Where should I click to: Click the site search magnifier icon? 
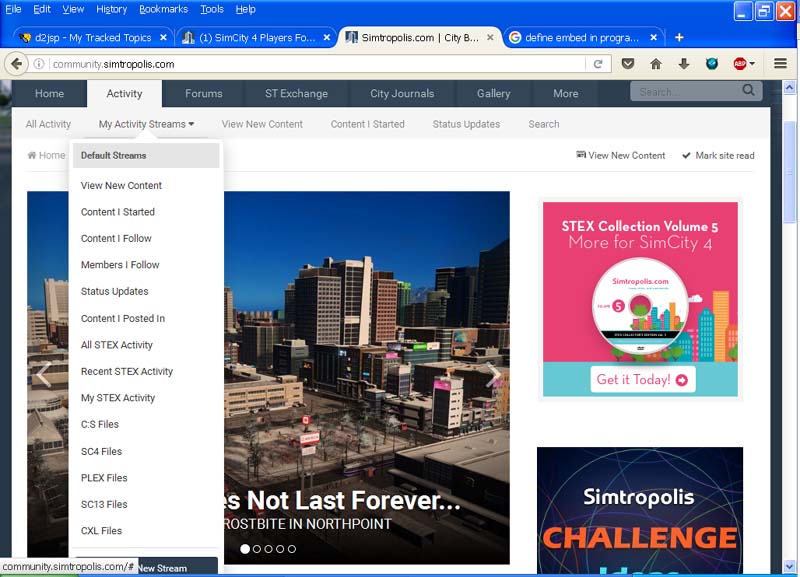pos(748,90)
